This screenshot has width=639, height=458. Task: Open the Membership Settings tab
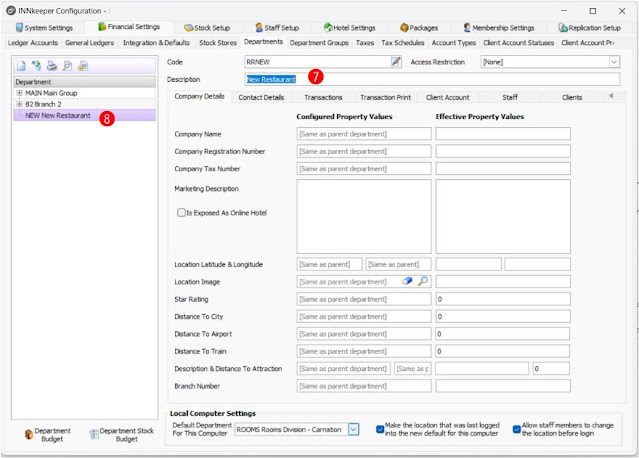point(499,28)
